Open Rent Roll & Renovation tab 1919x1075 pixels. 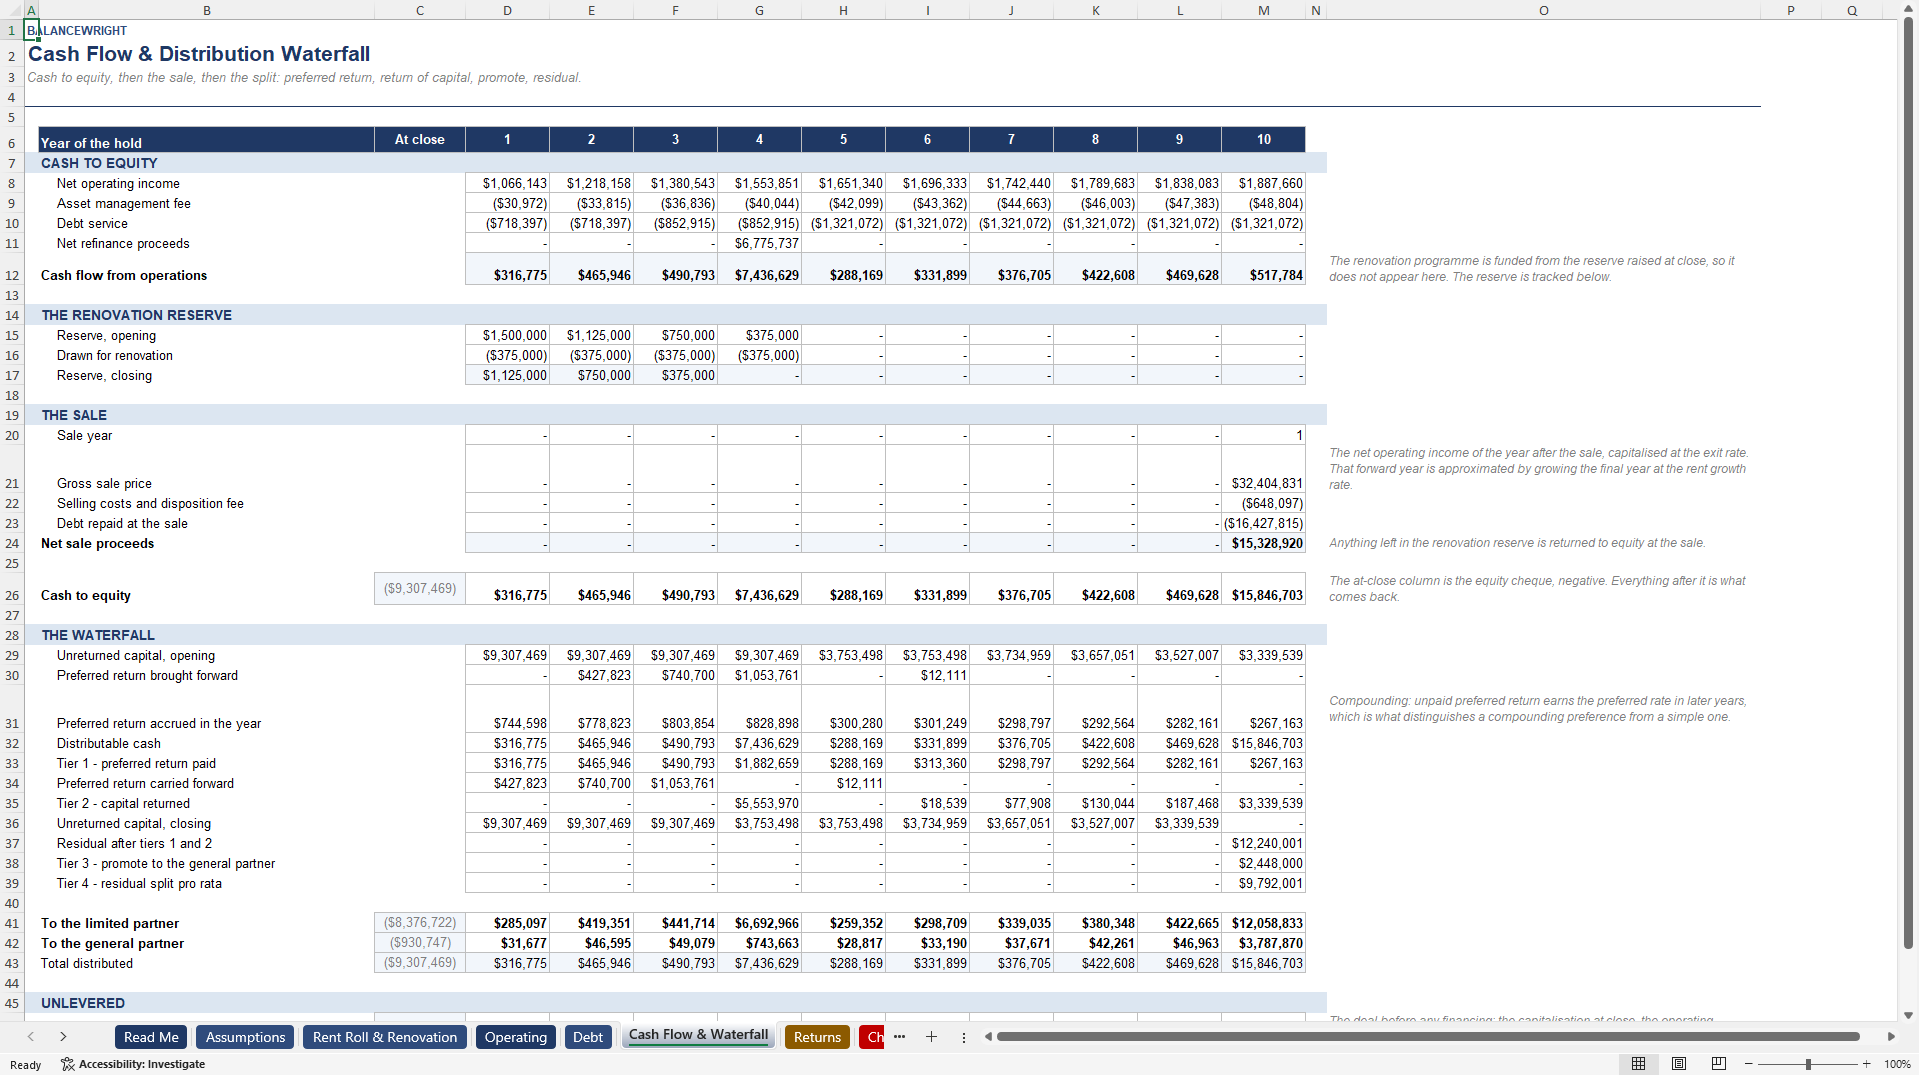(x=385, y=1037)
